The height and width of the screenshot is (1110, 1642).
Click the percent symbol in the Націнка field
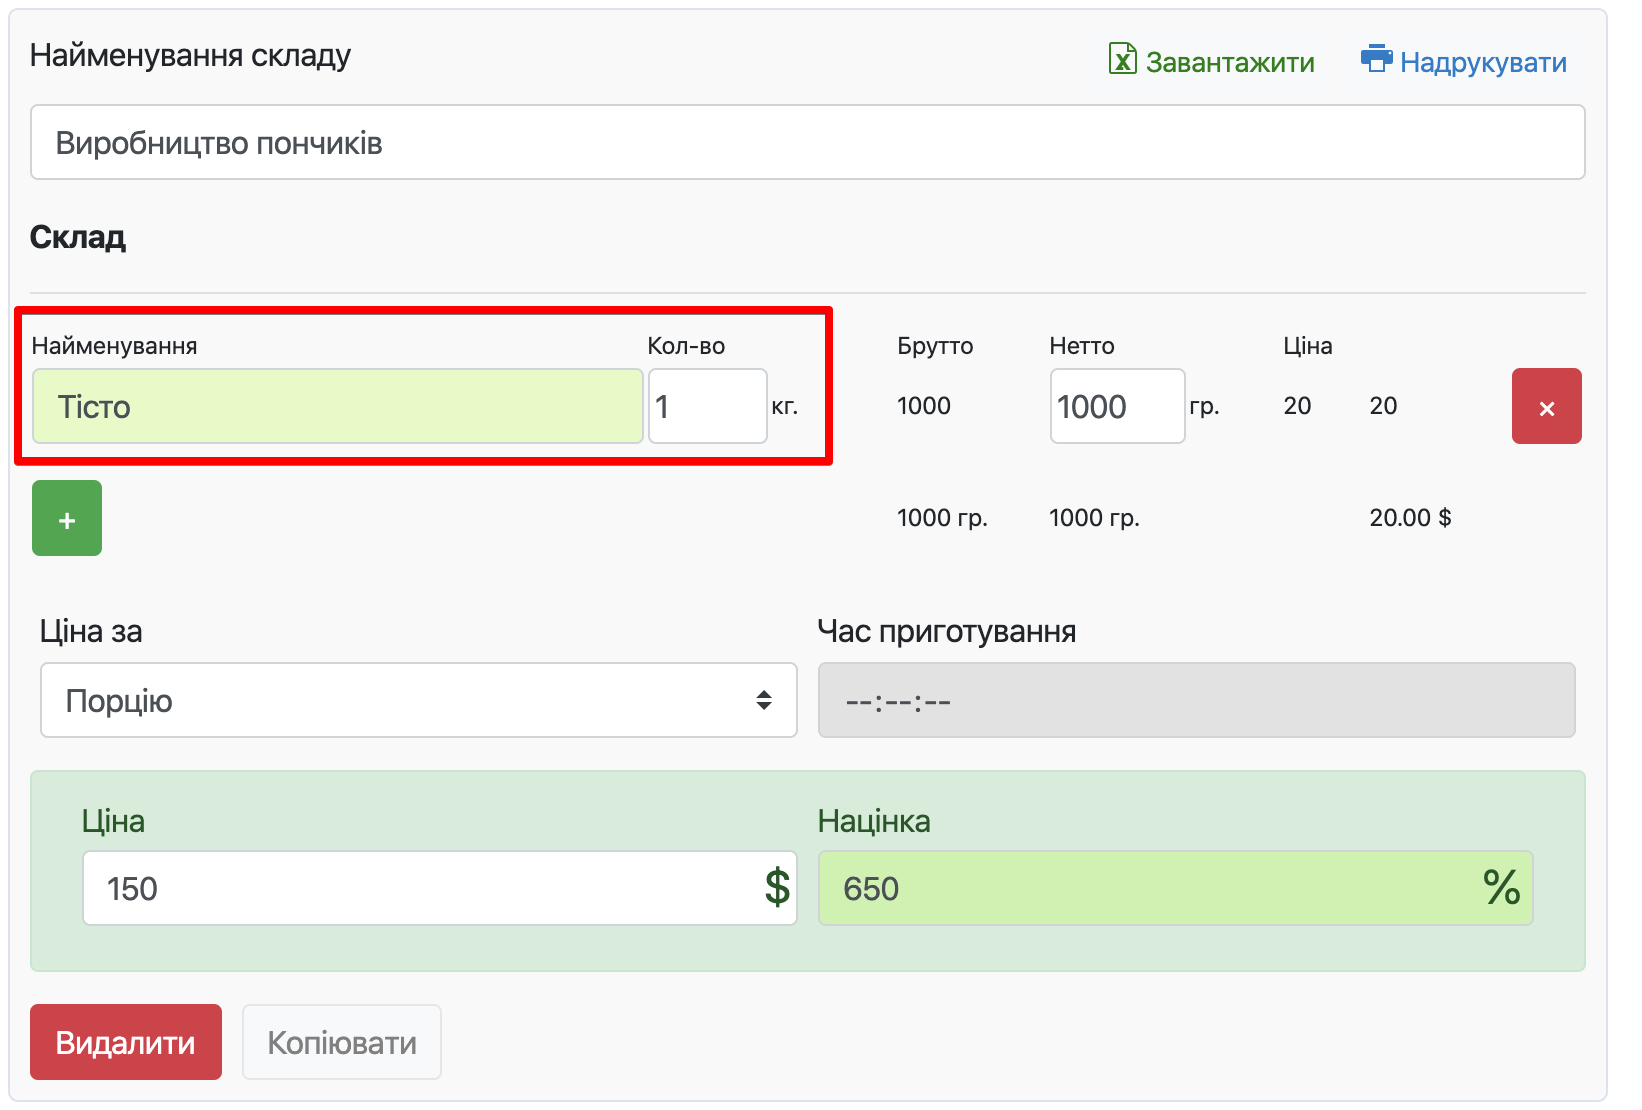[x=1501, y=888]
